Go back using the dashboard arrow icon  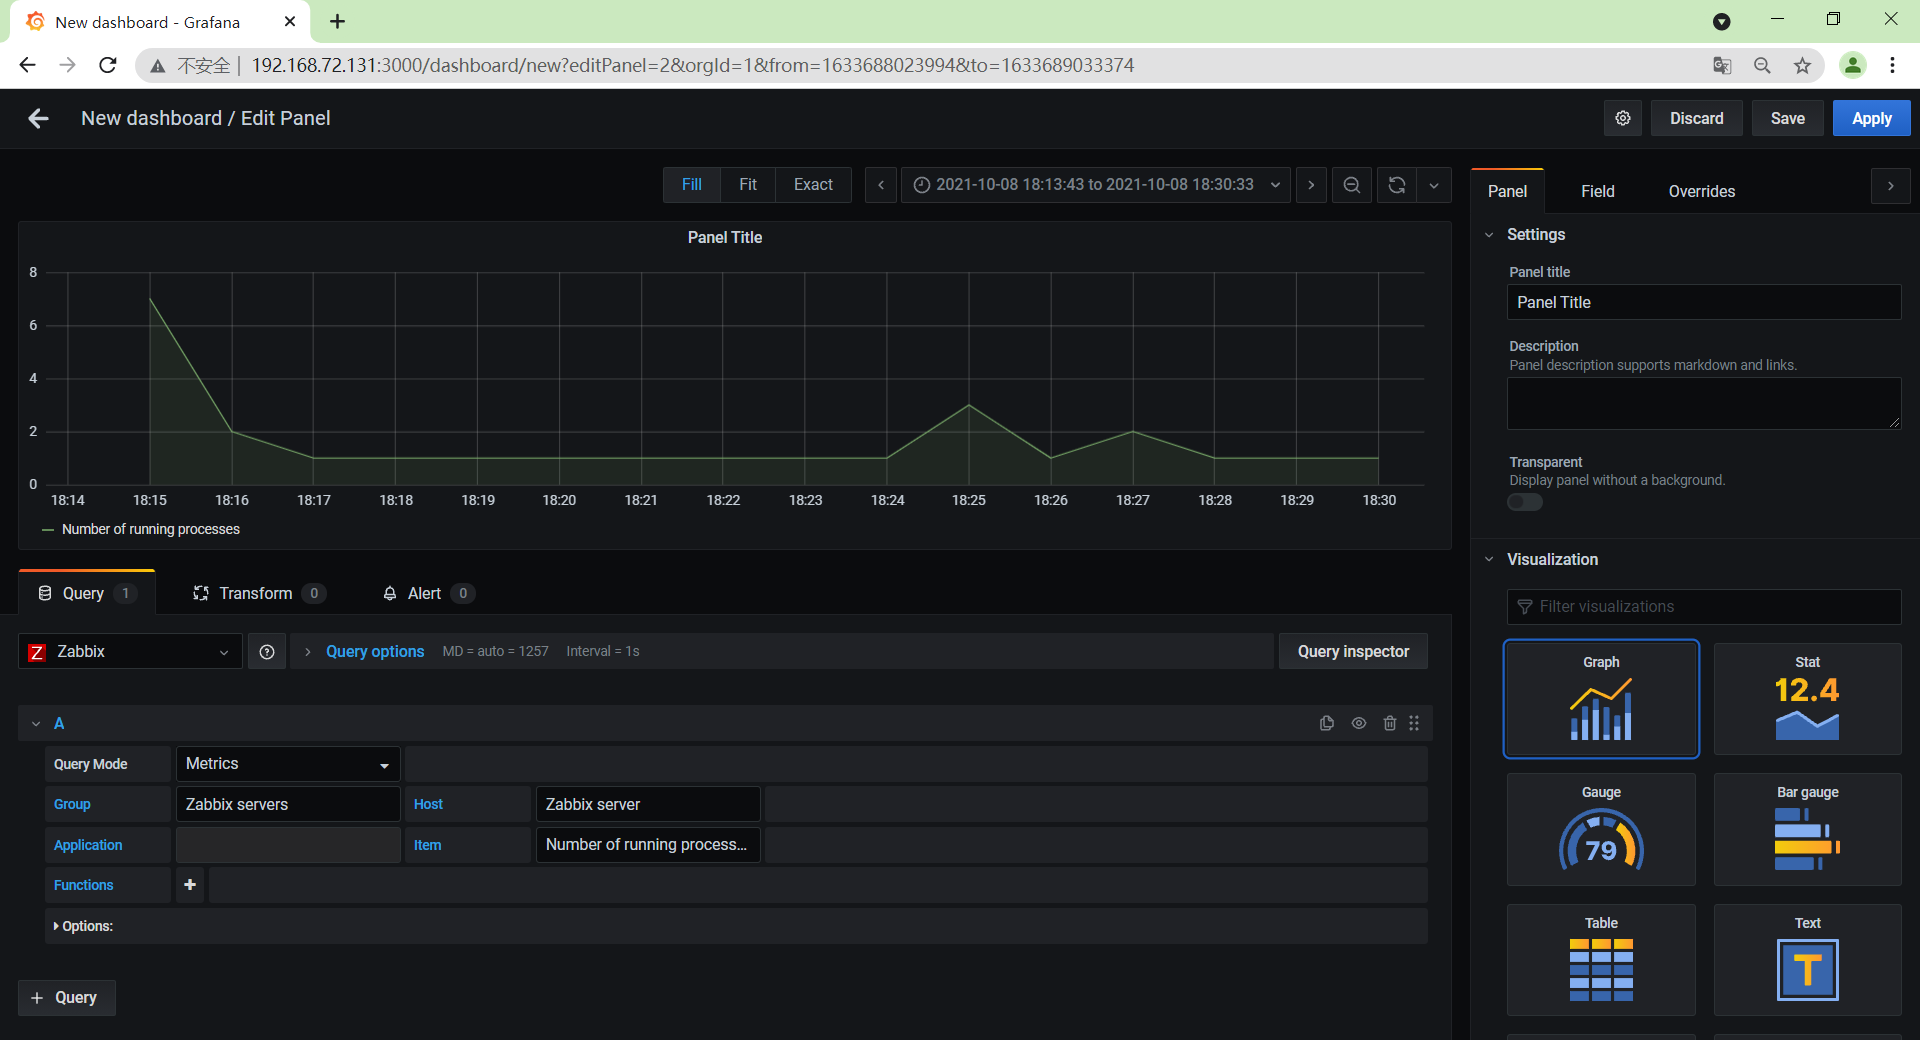click(x=38, y=119)
